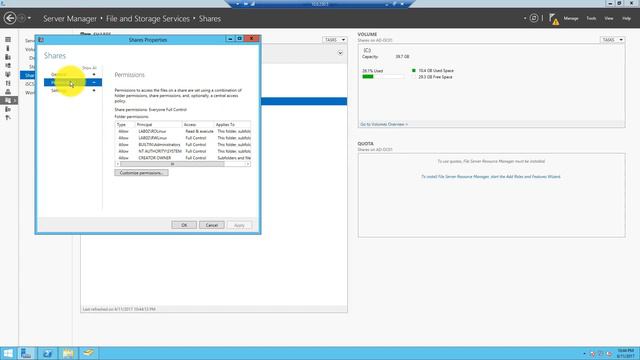Click OK in Shares Properties

pyautogui.click(x=184, y=225)
